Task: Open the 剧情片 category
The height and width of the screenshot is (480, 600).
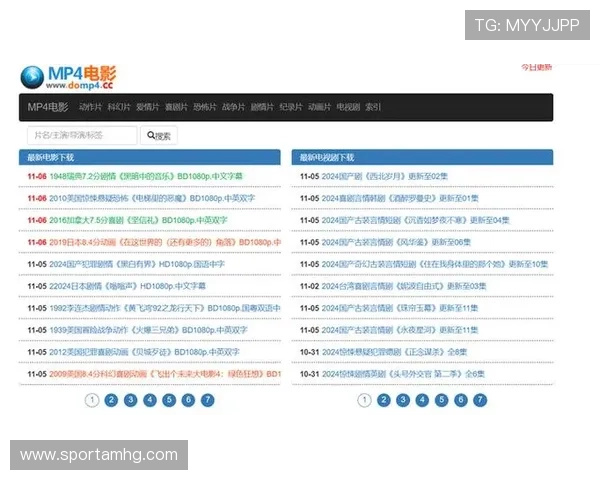Action: coord(262,107)
